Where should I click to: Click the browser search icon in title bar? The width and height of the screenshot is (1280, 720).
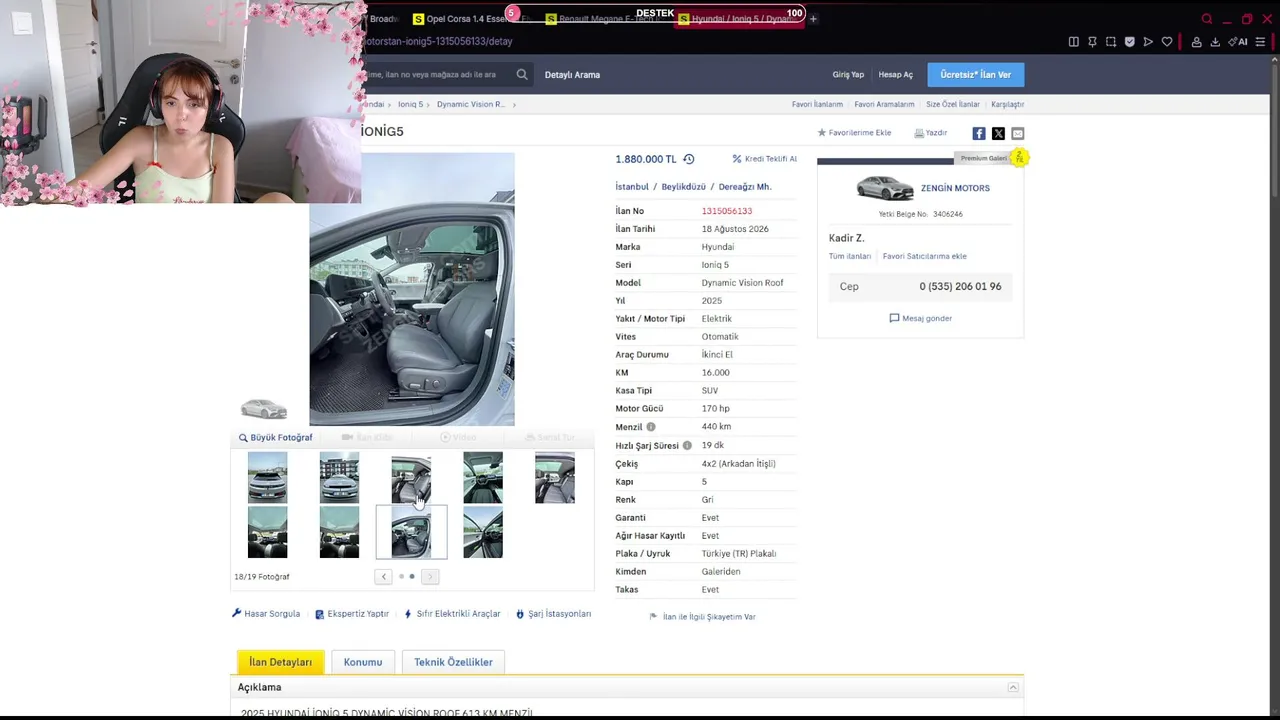(1207, 19)
